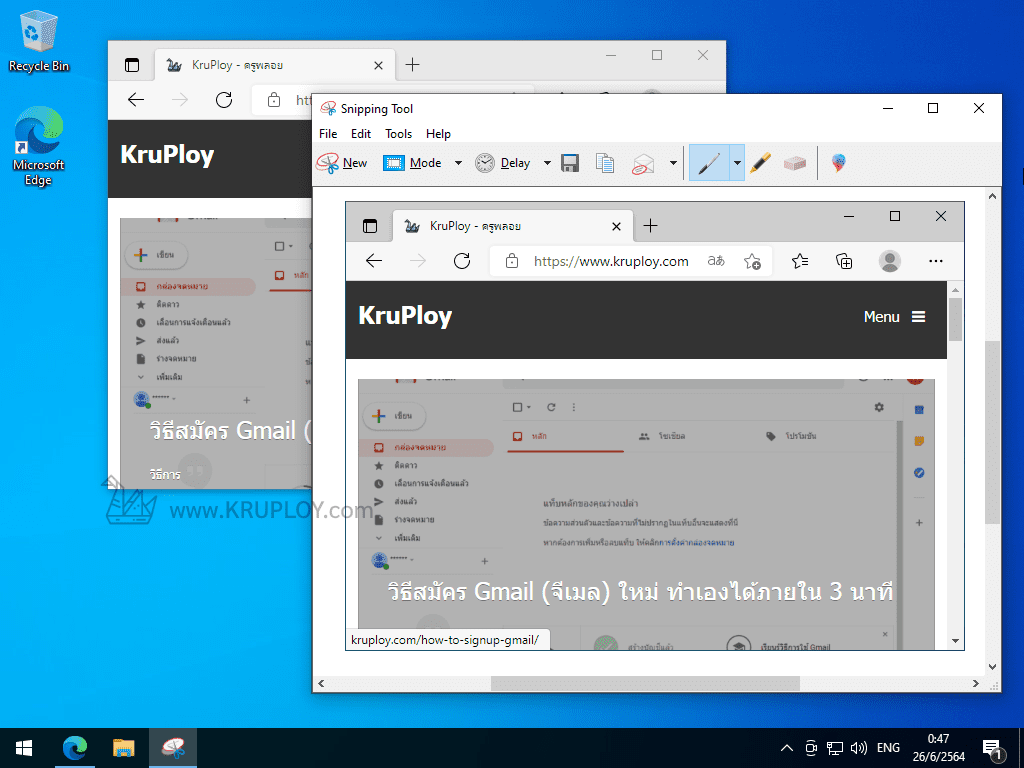Select the Highlighter tool
Viewport: 1024px width, 768px height.
tap(760, 163)
